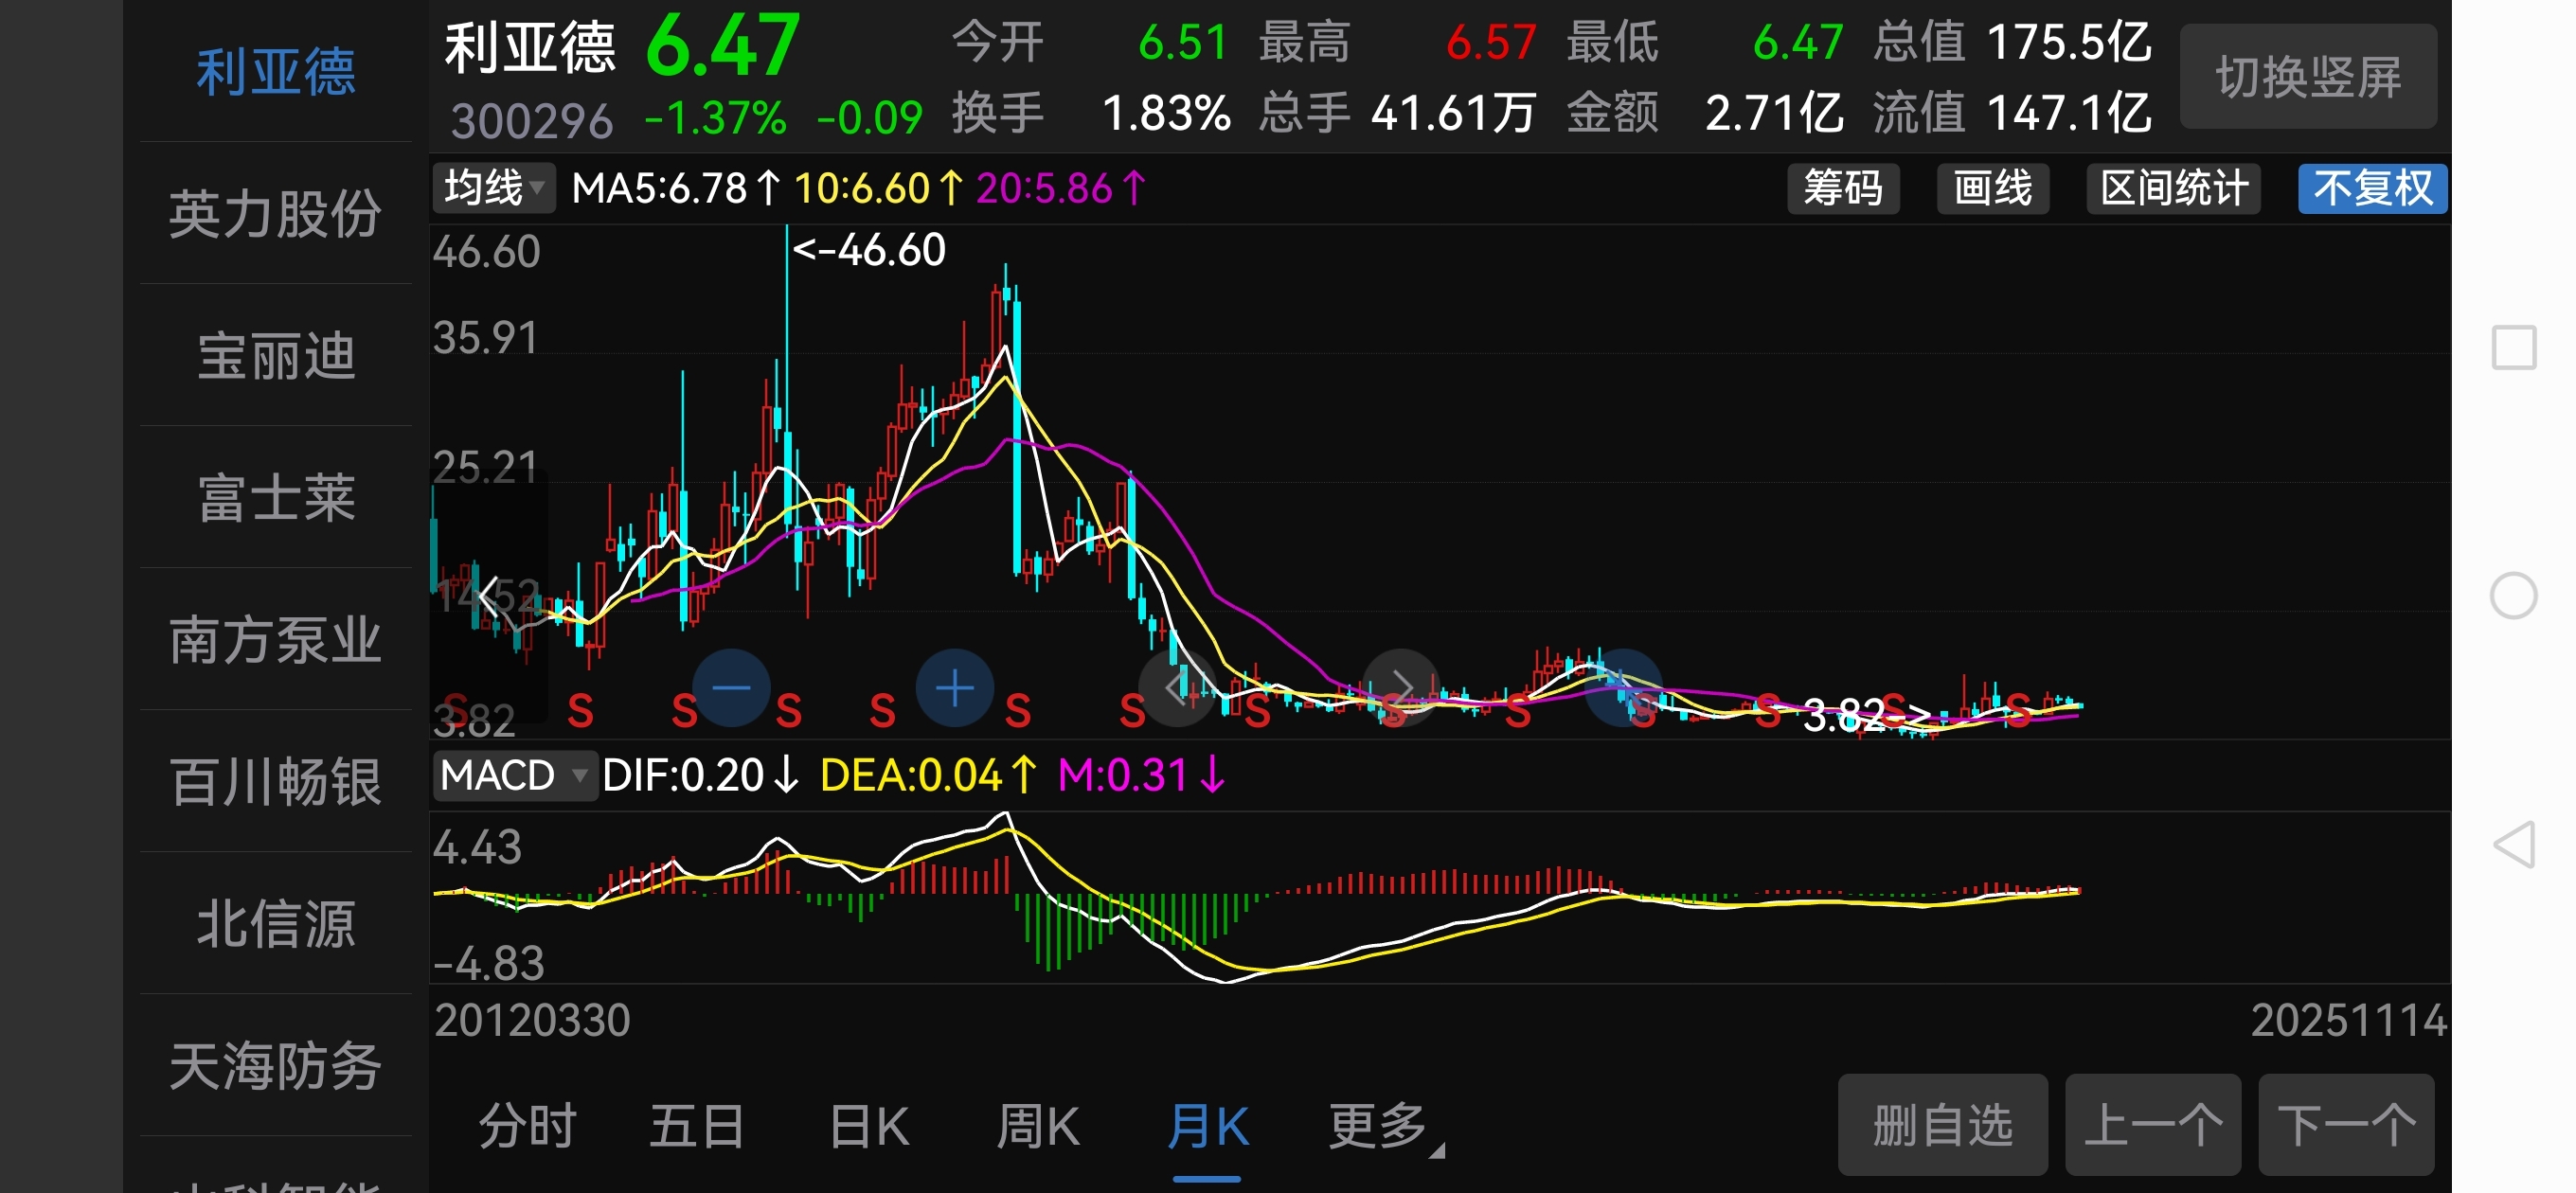Click 删自选 button

(1941, 1125)
